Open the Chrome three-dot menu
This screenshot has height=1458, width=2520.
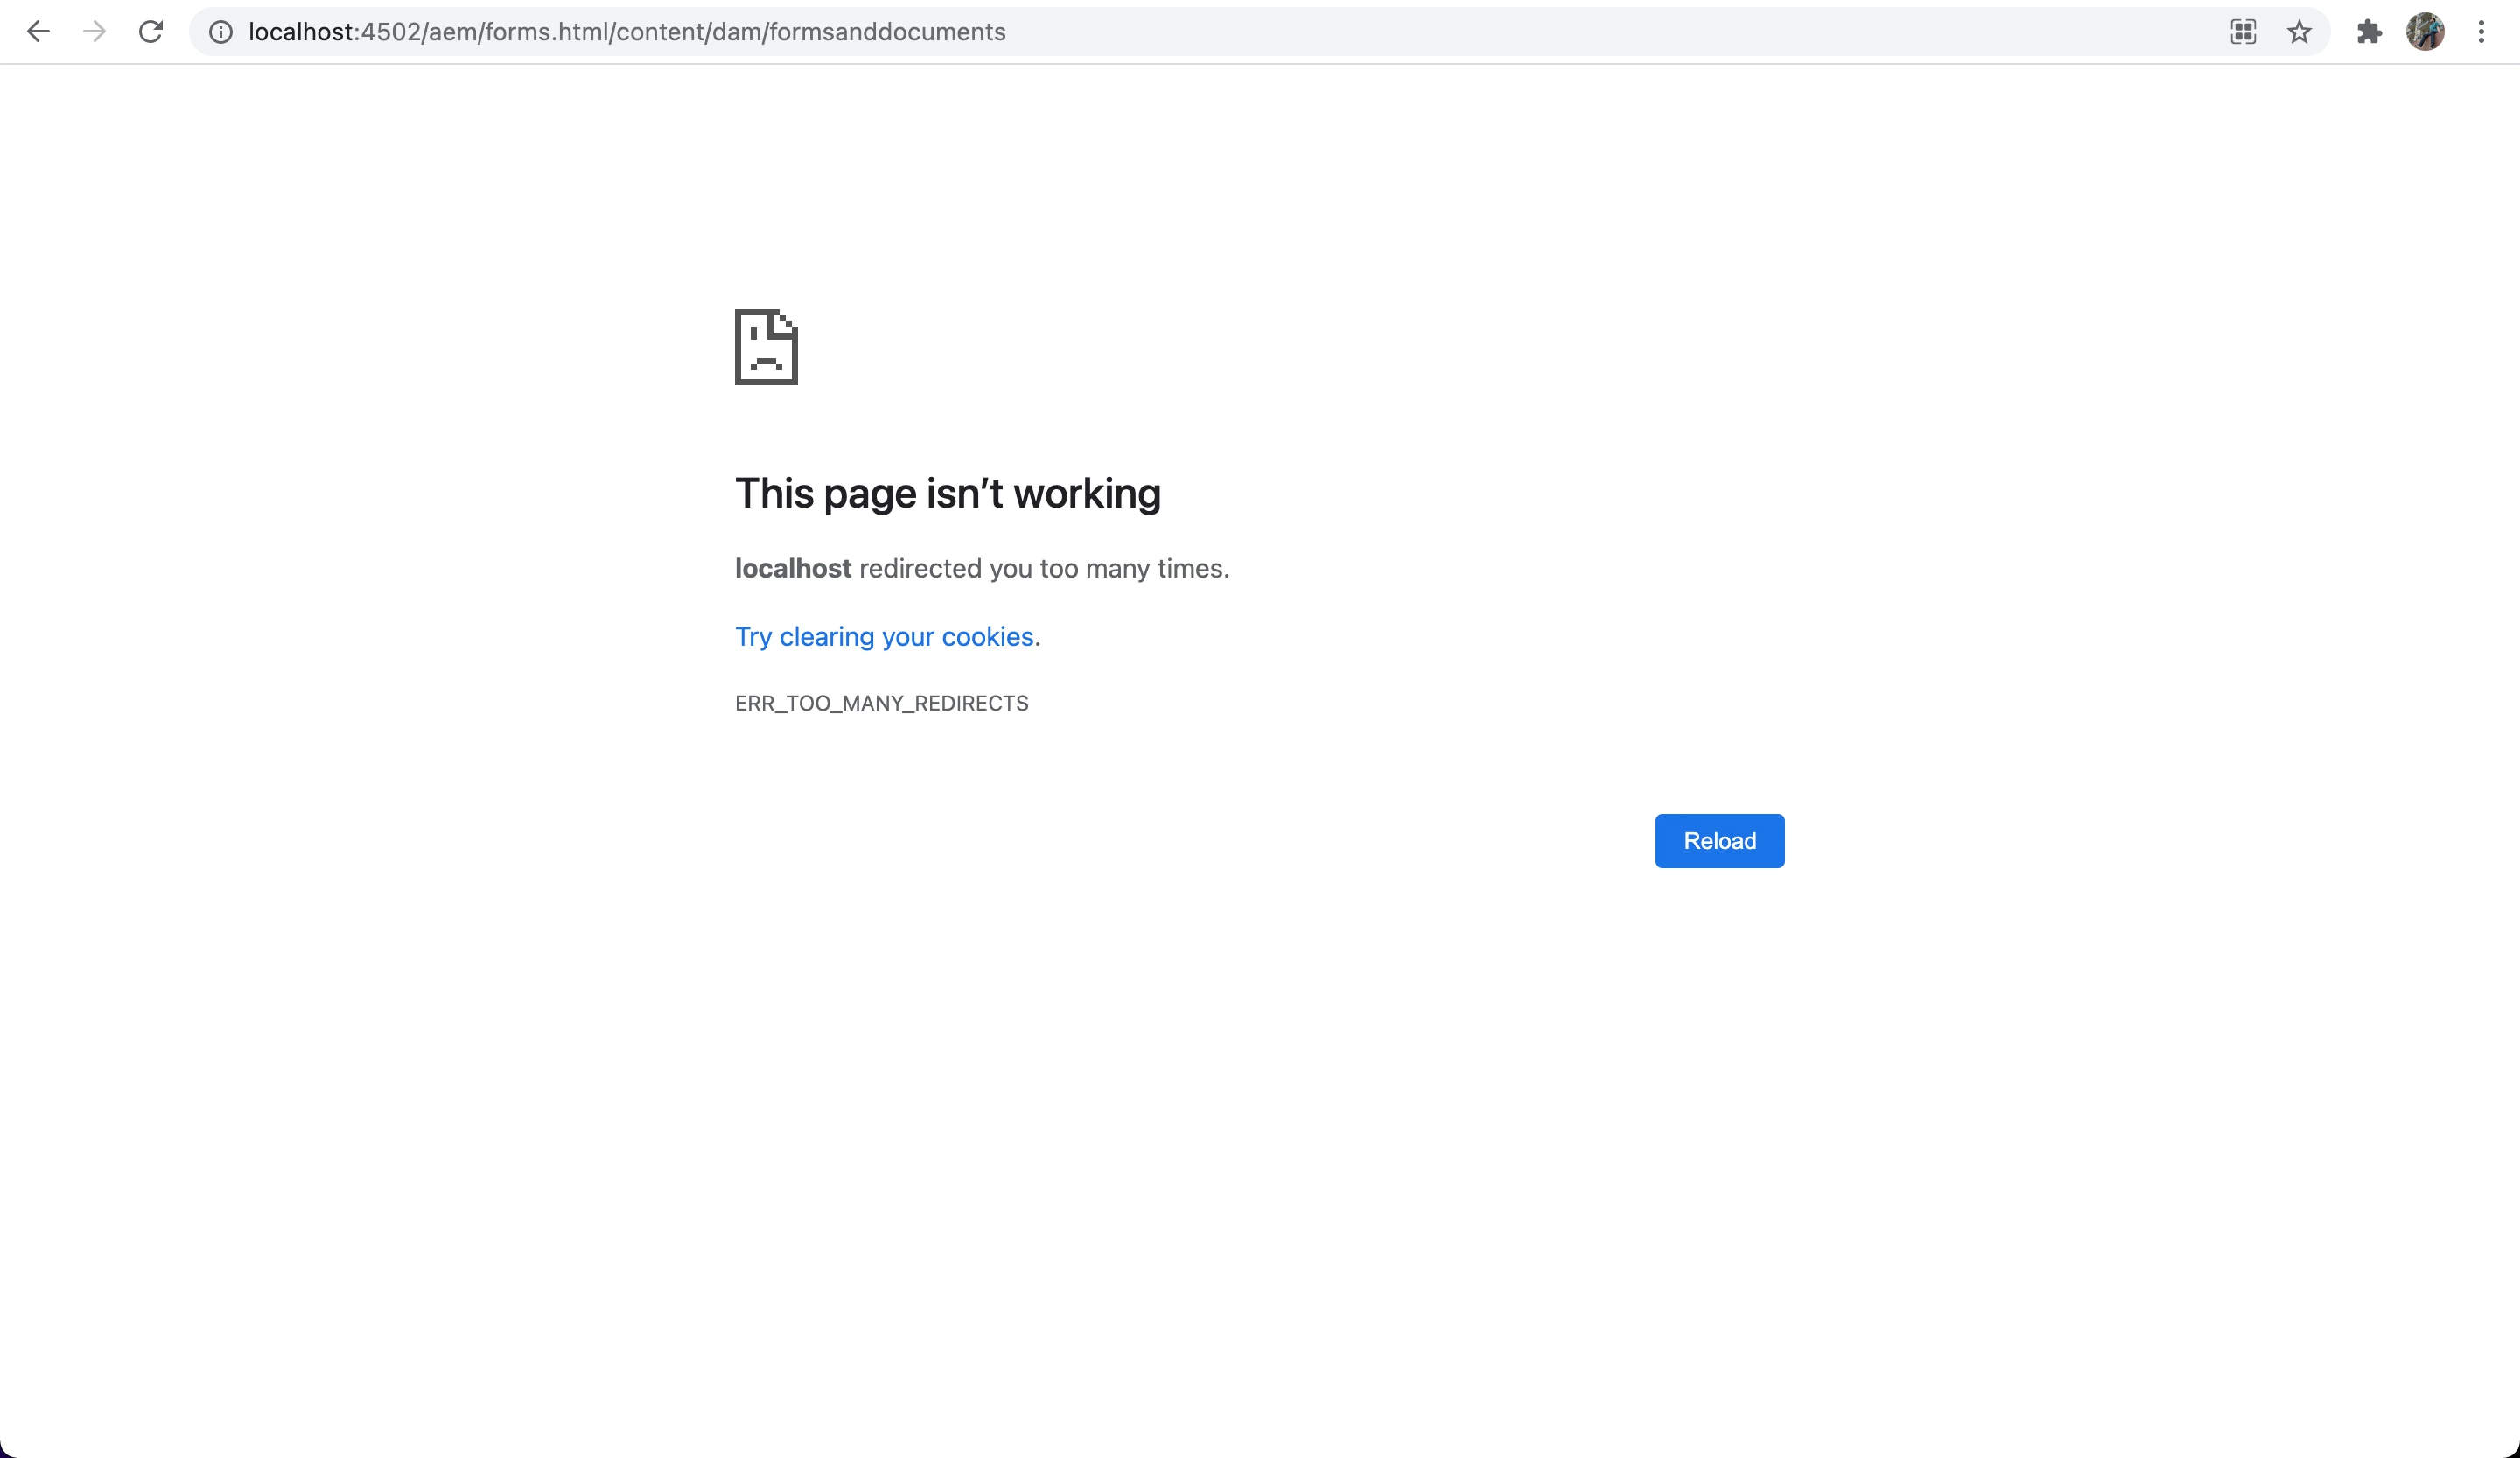[2481, 32]
